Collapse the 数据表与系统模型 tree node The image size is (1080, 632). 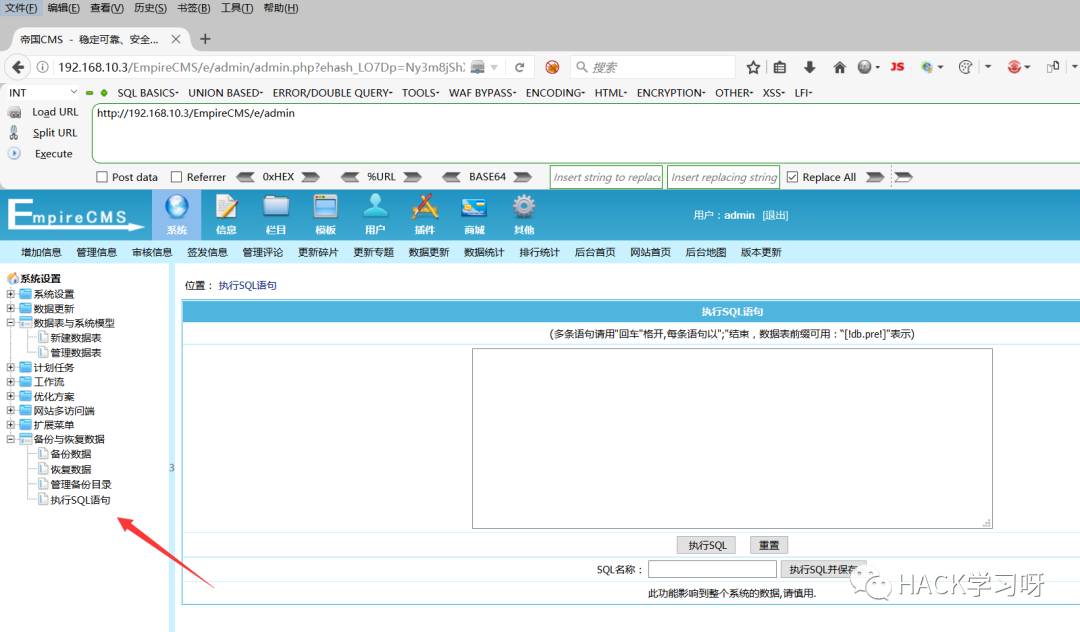10,322
